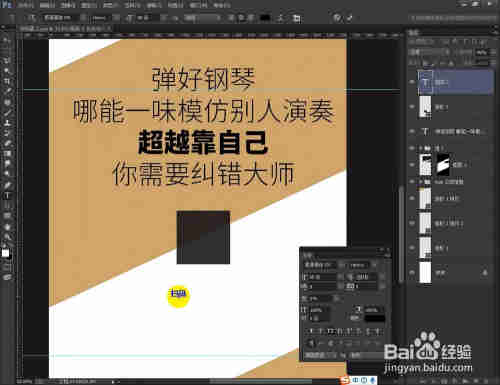Right align text in options bar
Screen dimensions: 500x385
click(251, 18)
